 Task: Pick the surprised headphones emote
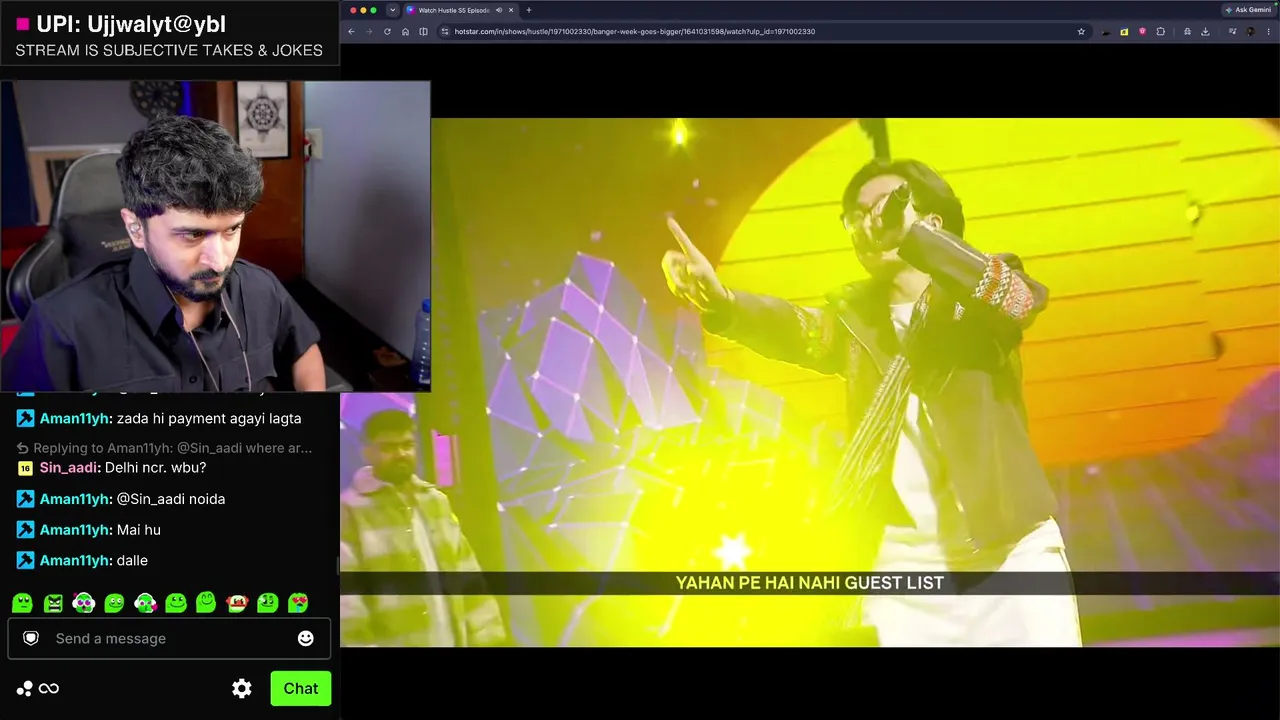84,603
